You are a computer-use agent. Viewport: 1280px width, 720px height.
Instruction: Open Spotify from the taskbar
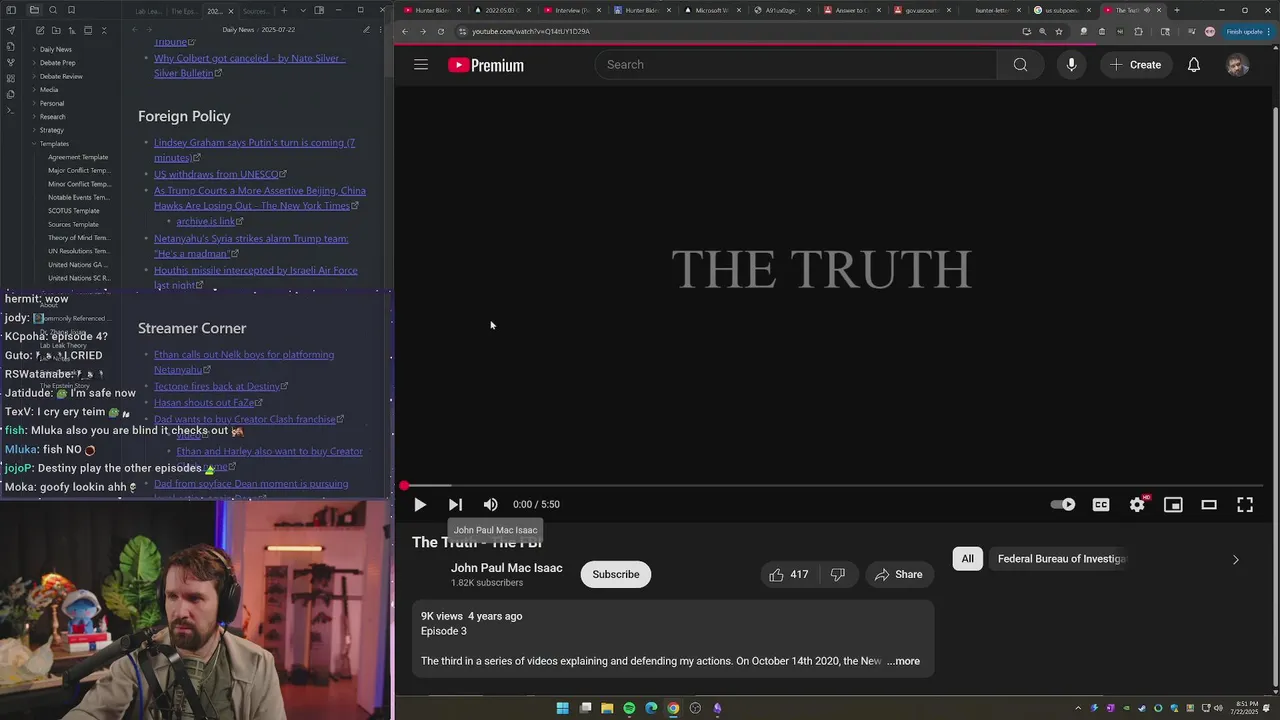tap(629, 708)
